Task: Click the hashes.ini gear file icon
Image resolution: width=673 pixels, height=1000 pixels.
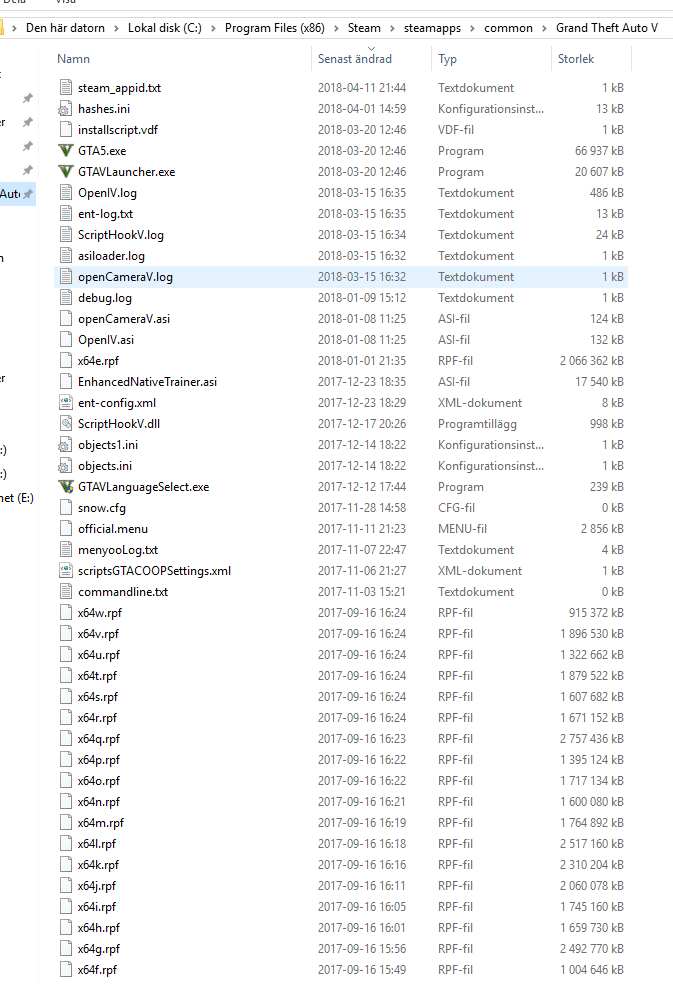Action: click(x=65, y=109)
